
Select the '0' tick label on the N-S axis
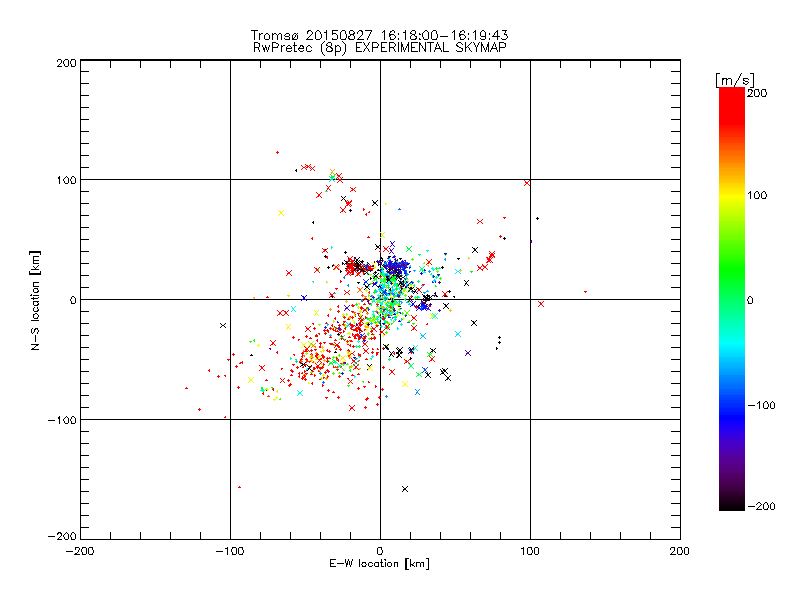73,300
